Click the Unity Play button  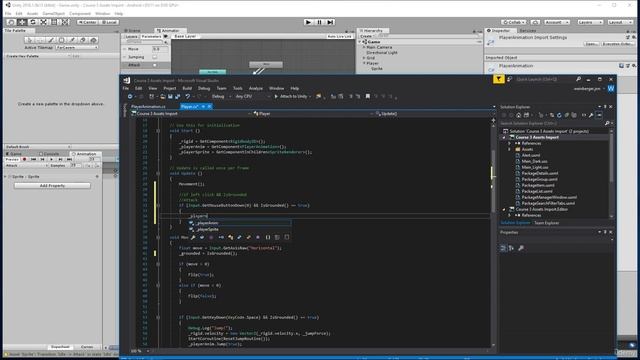[x=308, y=22]
